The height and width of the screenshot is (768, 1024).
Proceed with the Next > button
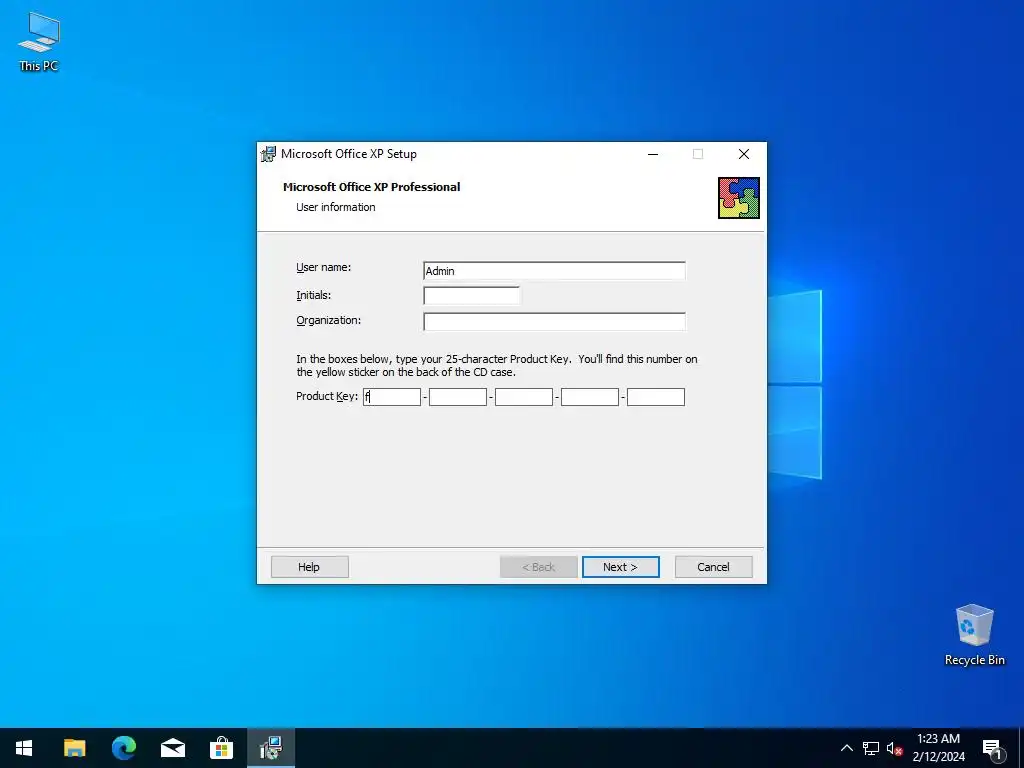tap(620, 567)
